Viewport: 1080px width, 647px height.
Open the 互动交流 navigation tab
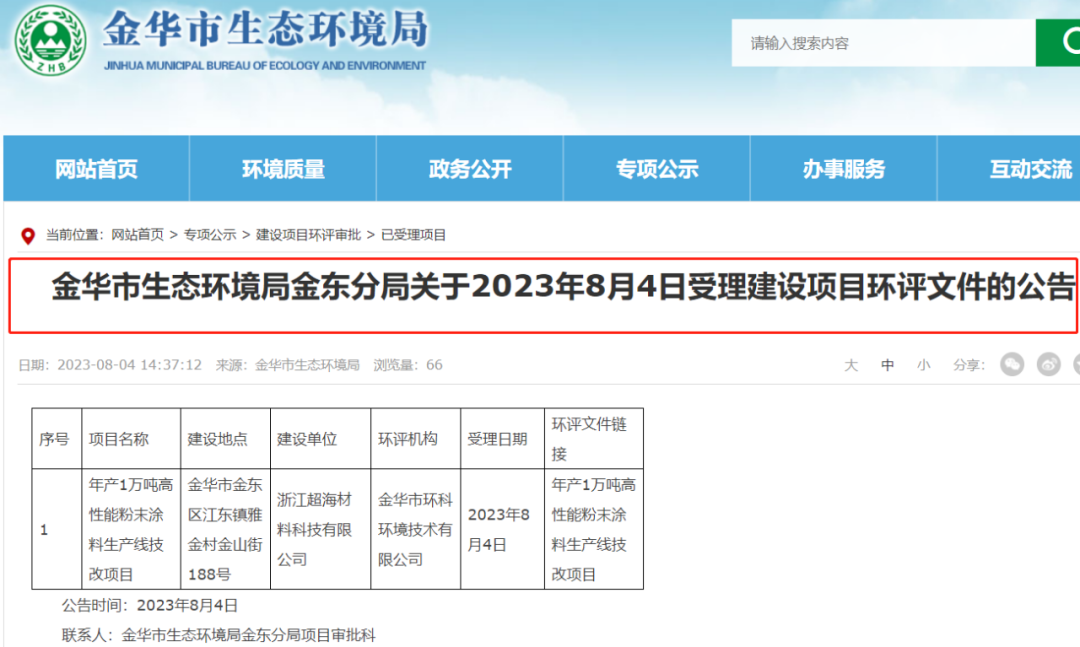click(1030, 170)
